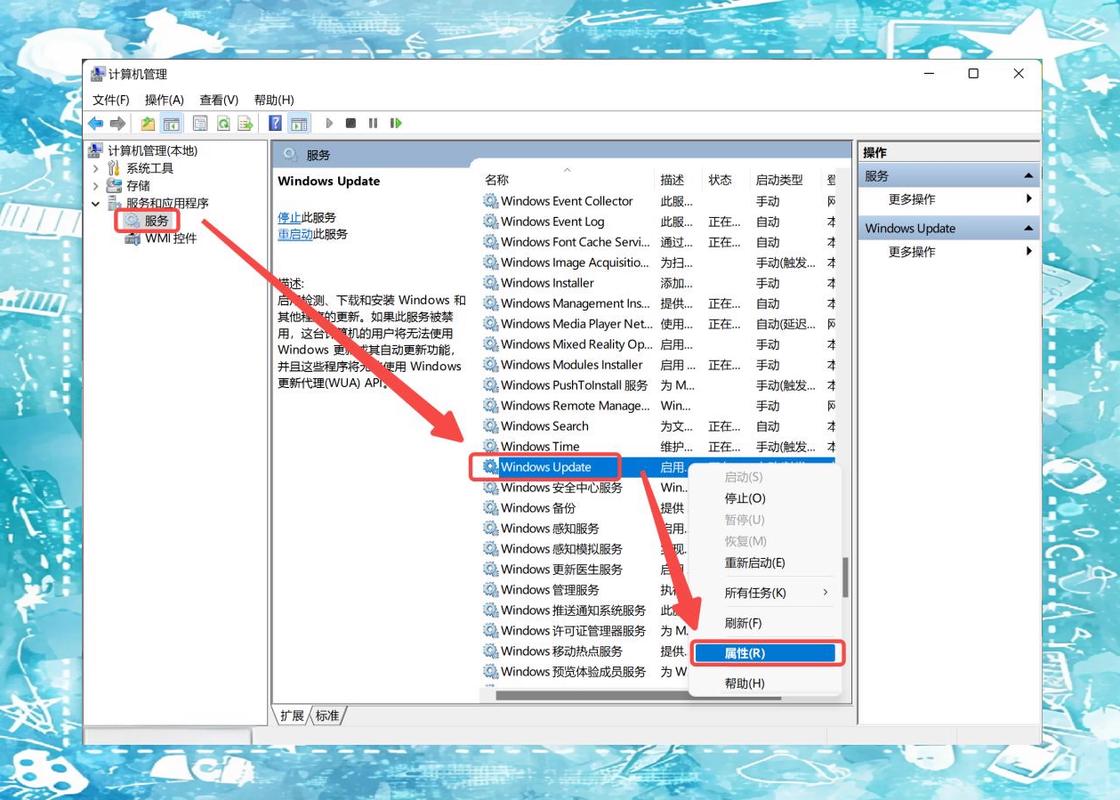
Task: Choose 帮助(H) in the context menu
Action: coord(764,683)
